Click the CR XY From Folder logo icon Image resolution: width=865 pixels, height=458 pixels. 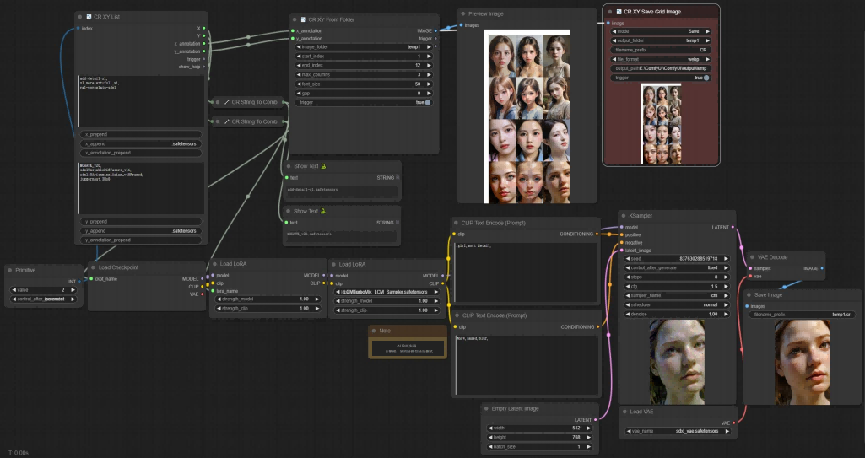click(303, 20)
